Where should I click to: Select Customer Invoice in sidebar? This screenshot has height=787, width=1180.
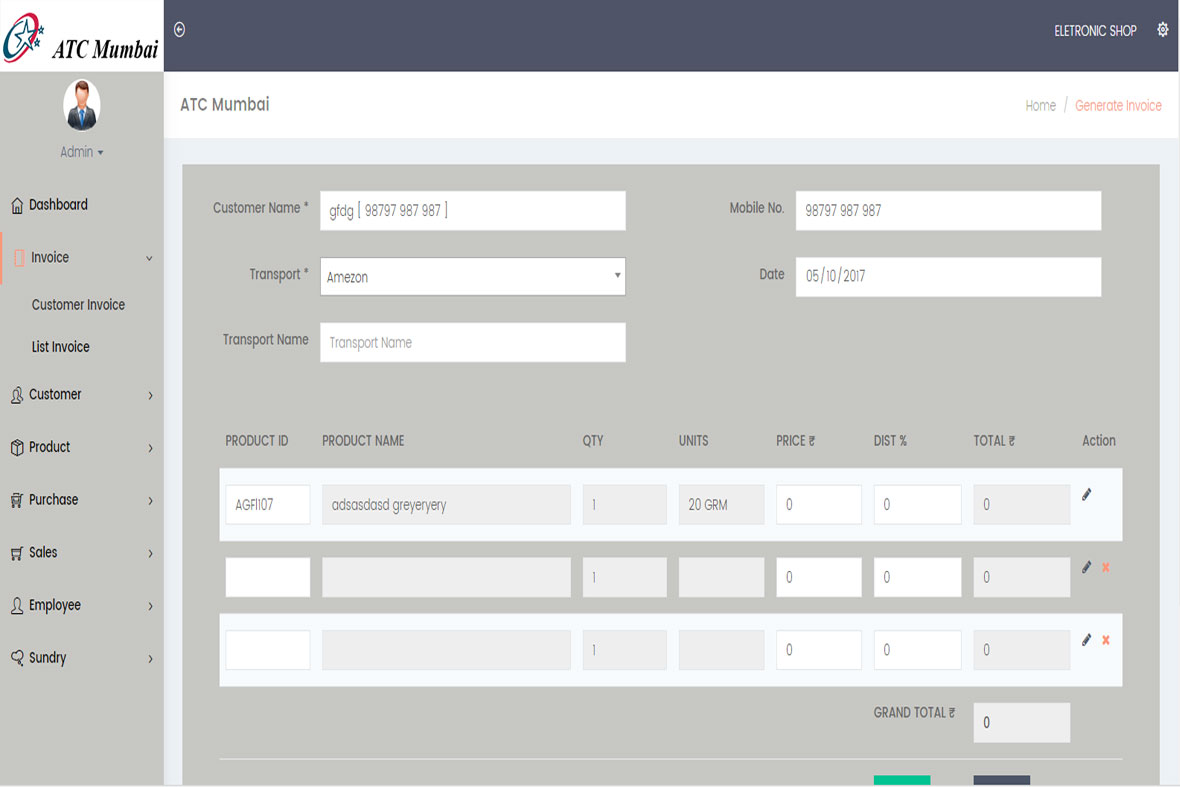[78, 305]
